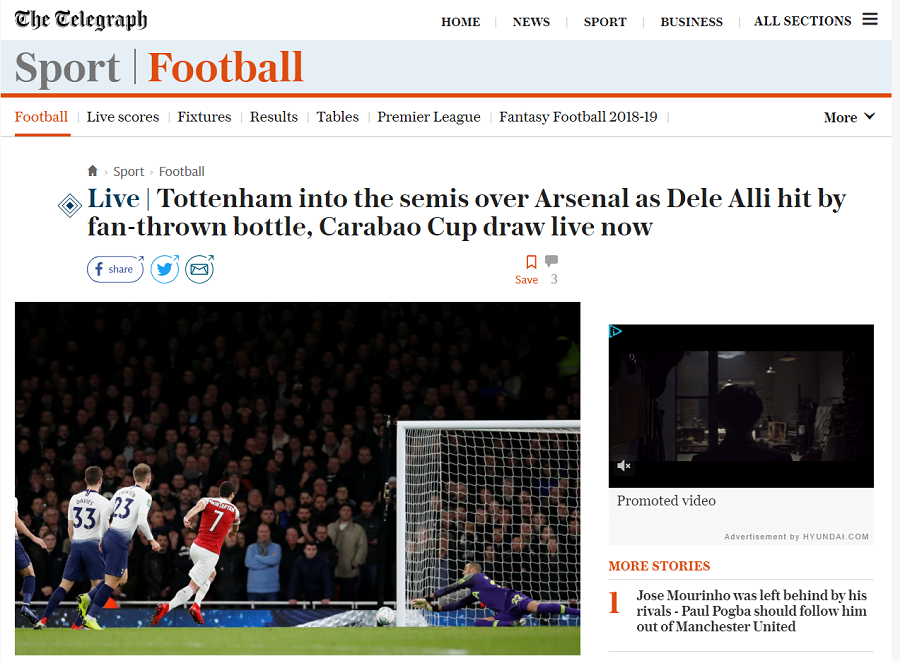Share article via Facebook share button

(x=115, y=269)
